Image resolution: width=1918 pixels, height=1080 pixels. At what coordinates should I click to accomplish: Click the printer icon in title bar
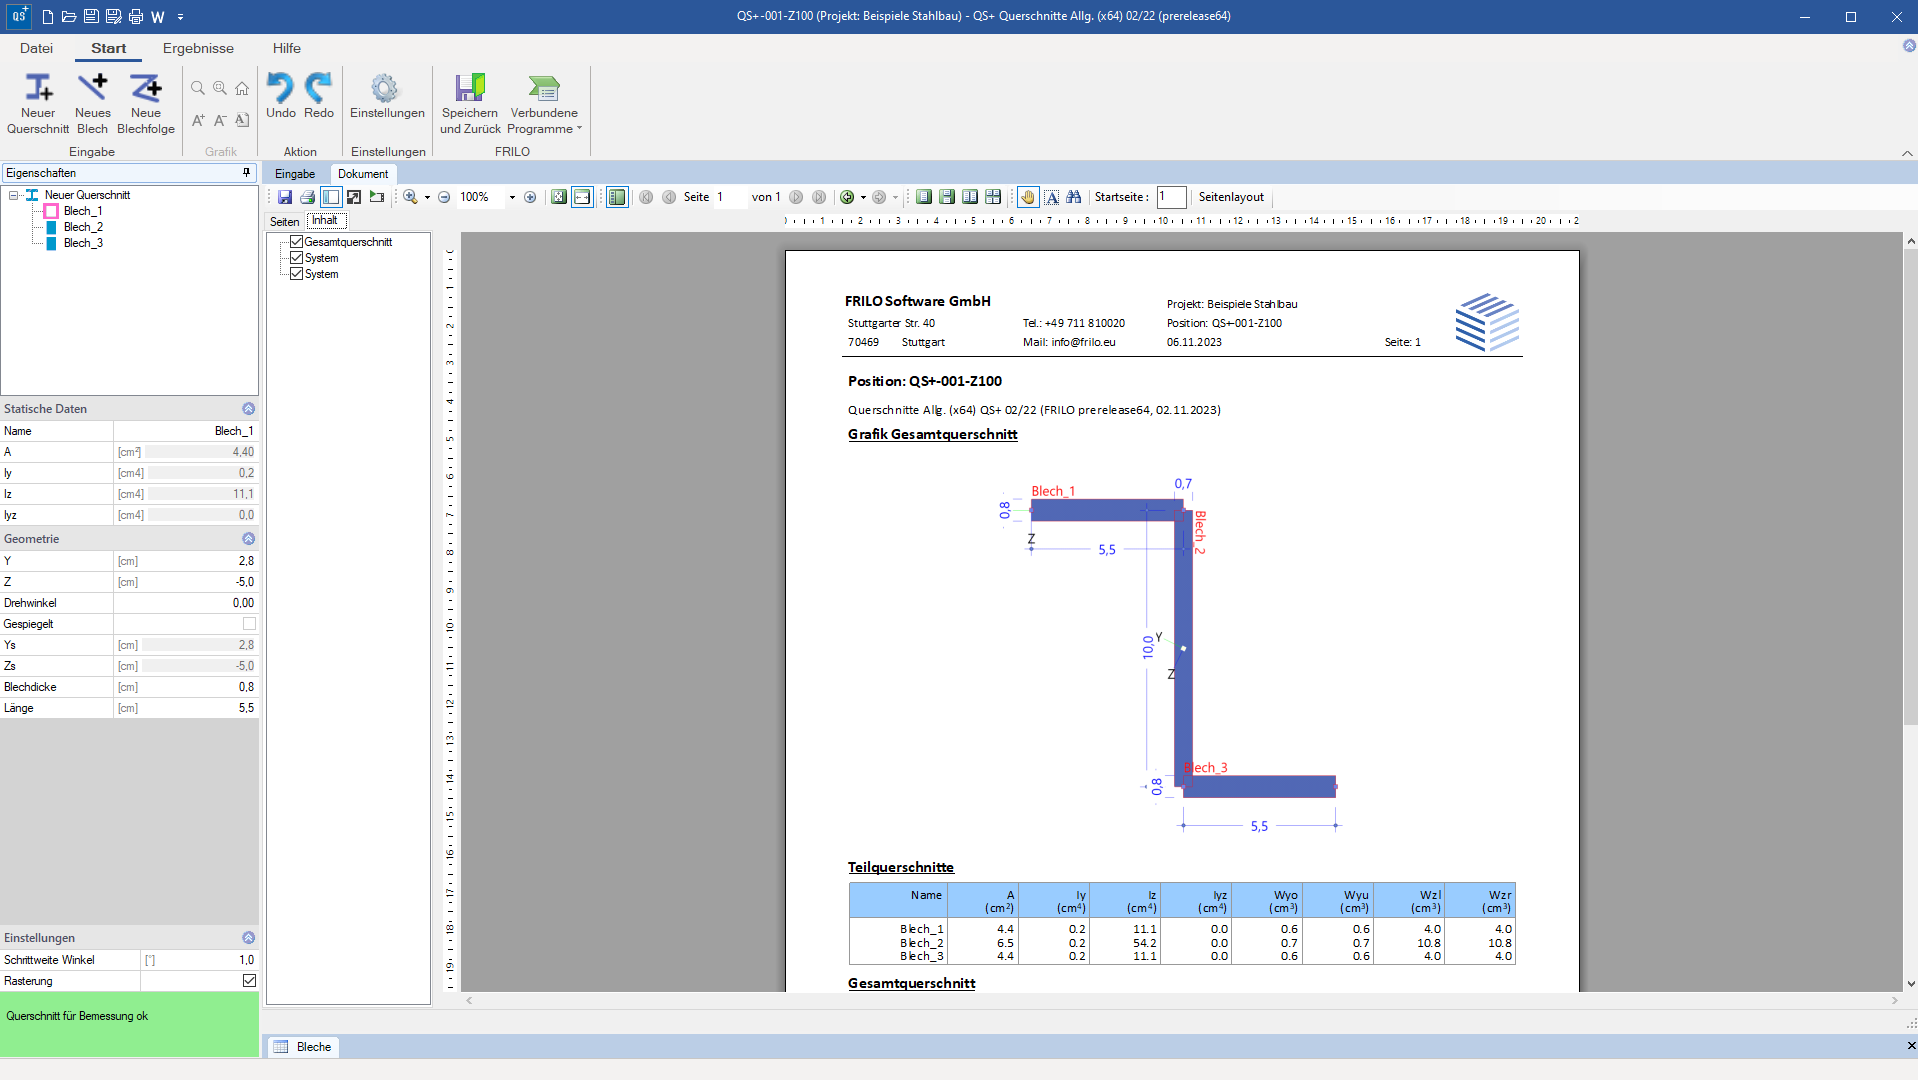[136, 17]
